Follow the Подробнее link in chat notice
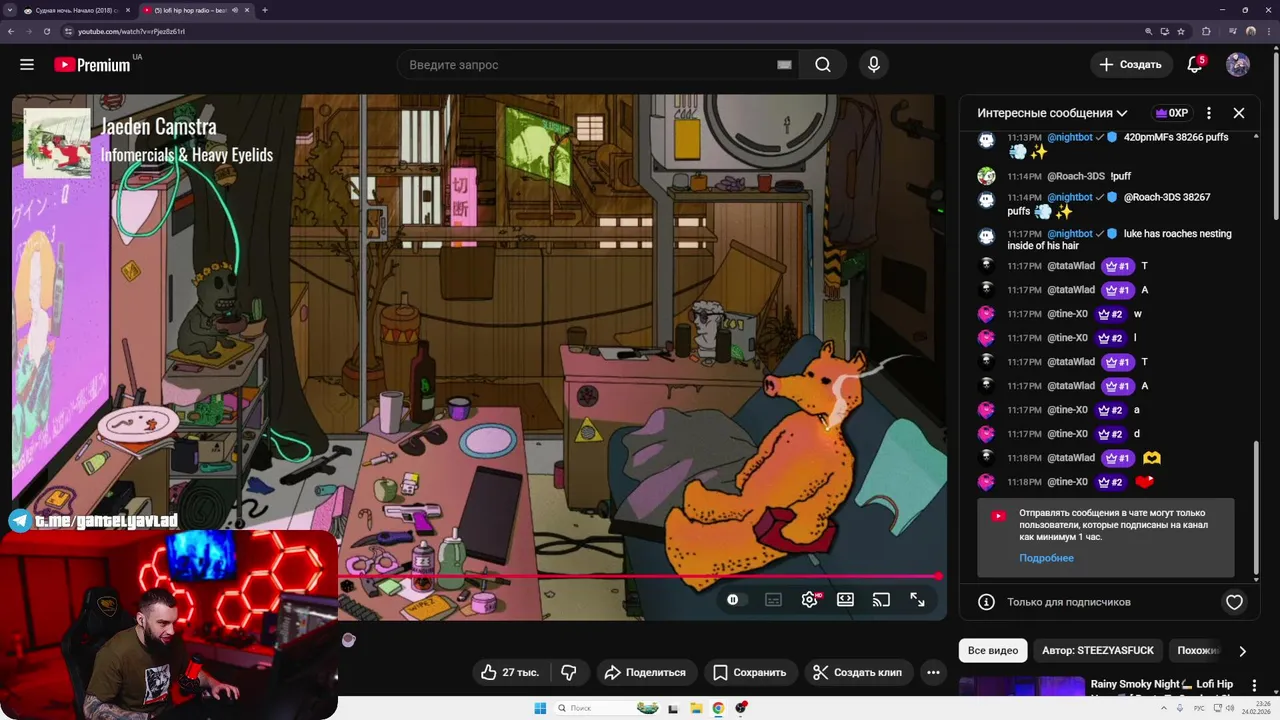Screen dimensions: 1280x720 click(1046, 558)
